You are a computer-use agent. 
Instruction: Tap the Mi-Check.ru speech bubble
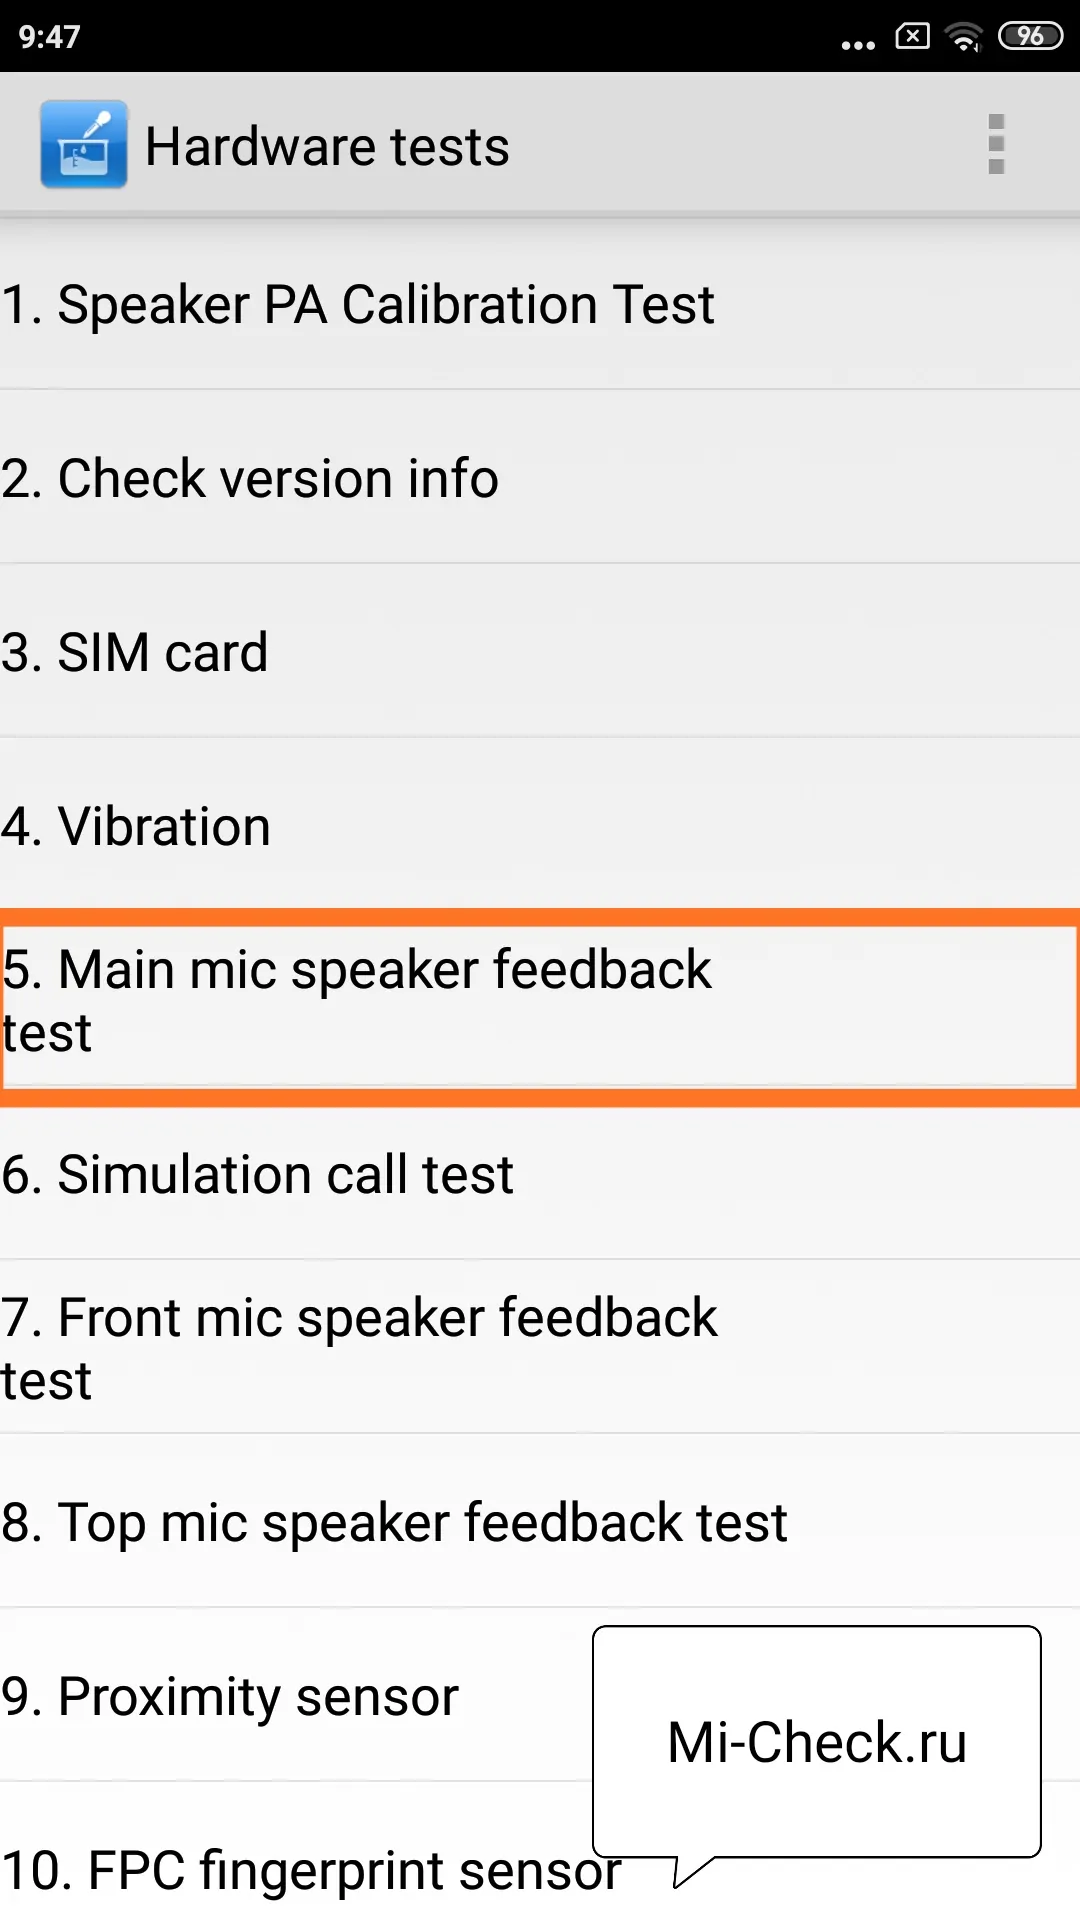816,1742
